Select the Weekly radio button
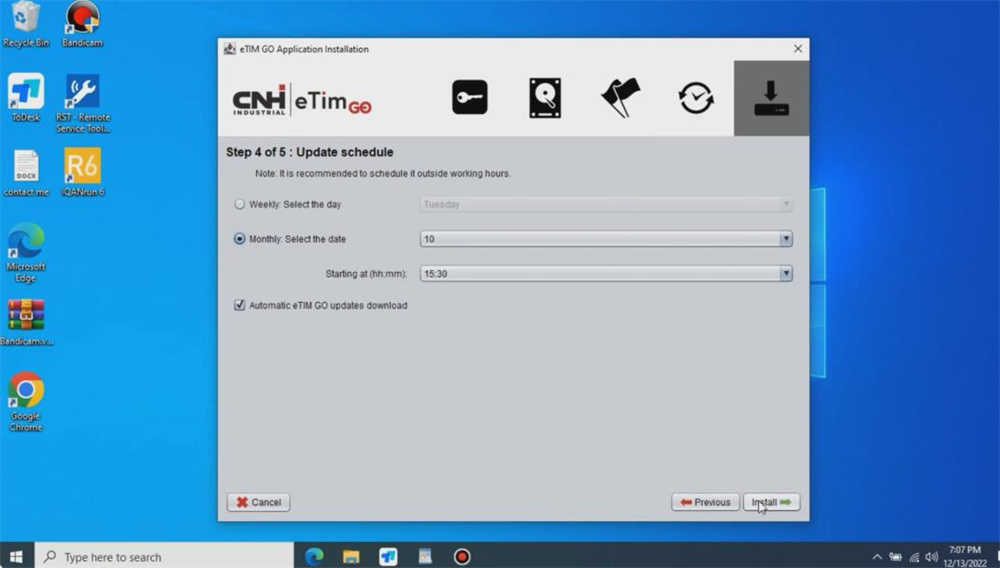Screen dimensions: 1000x568 pos(239,204)
